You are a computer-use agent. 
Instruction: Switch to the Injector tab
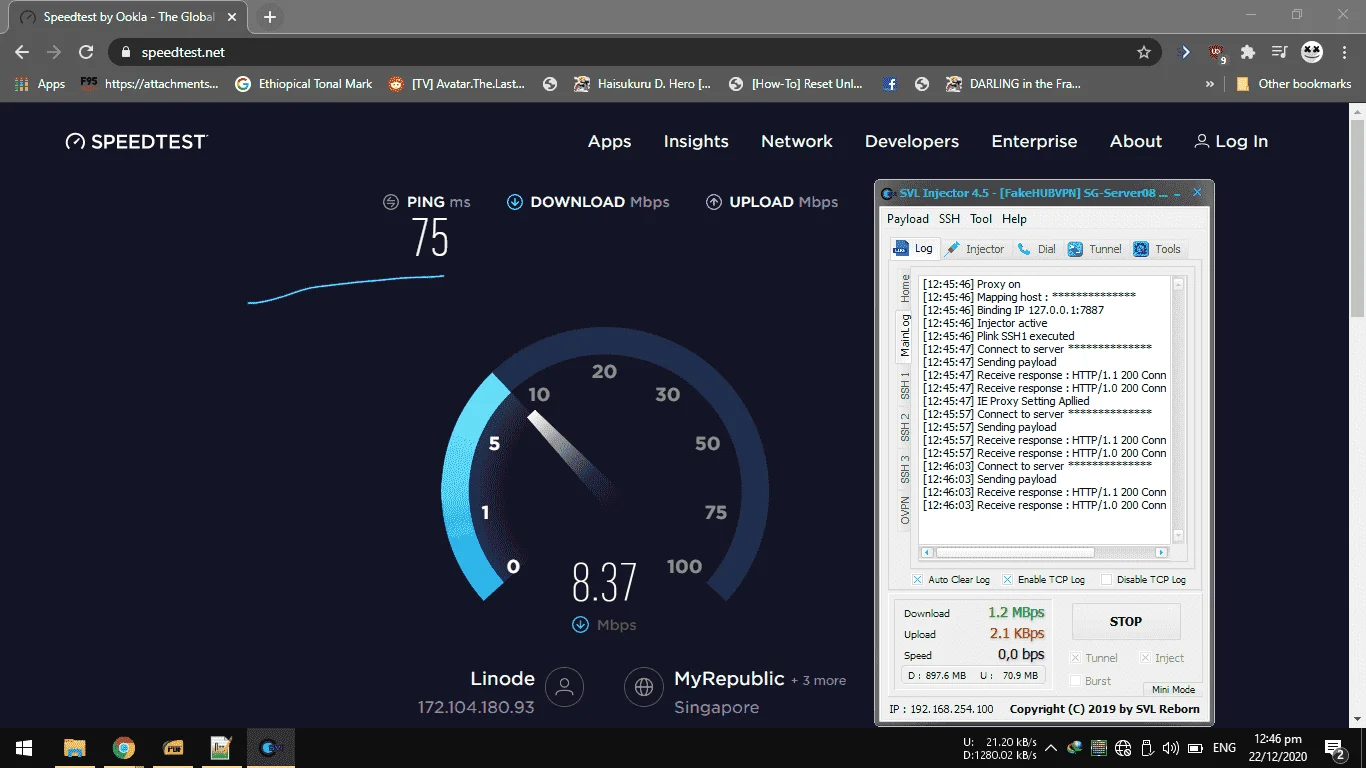coord(975,249)
